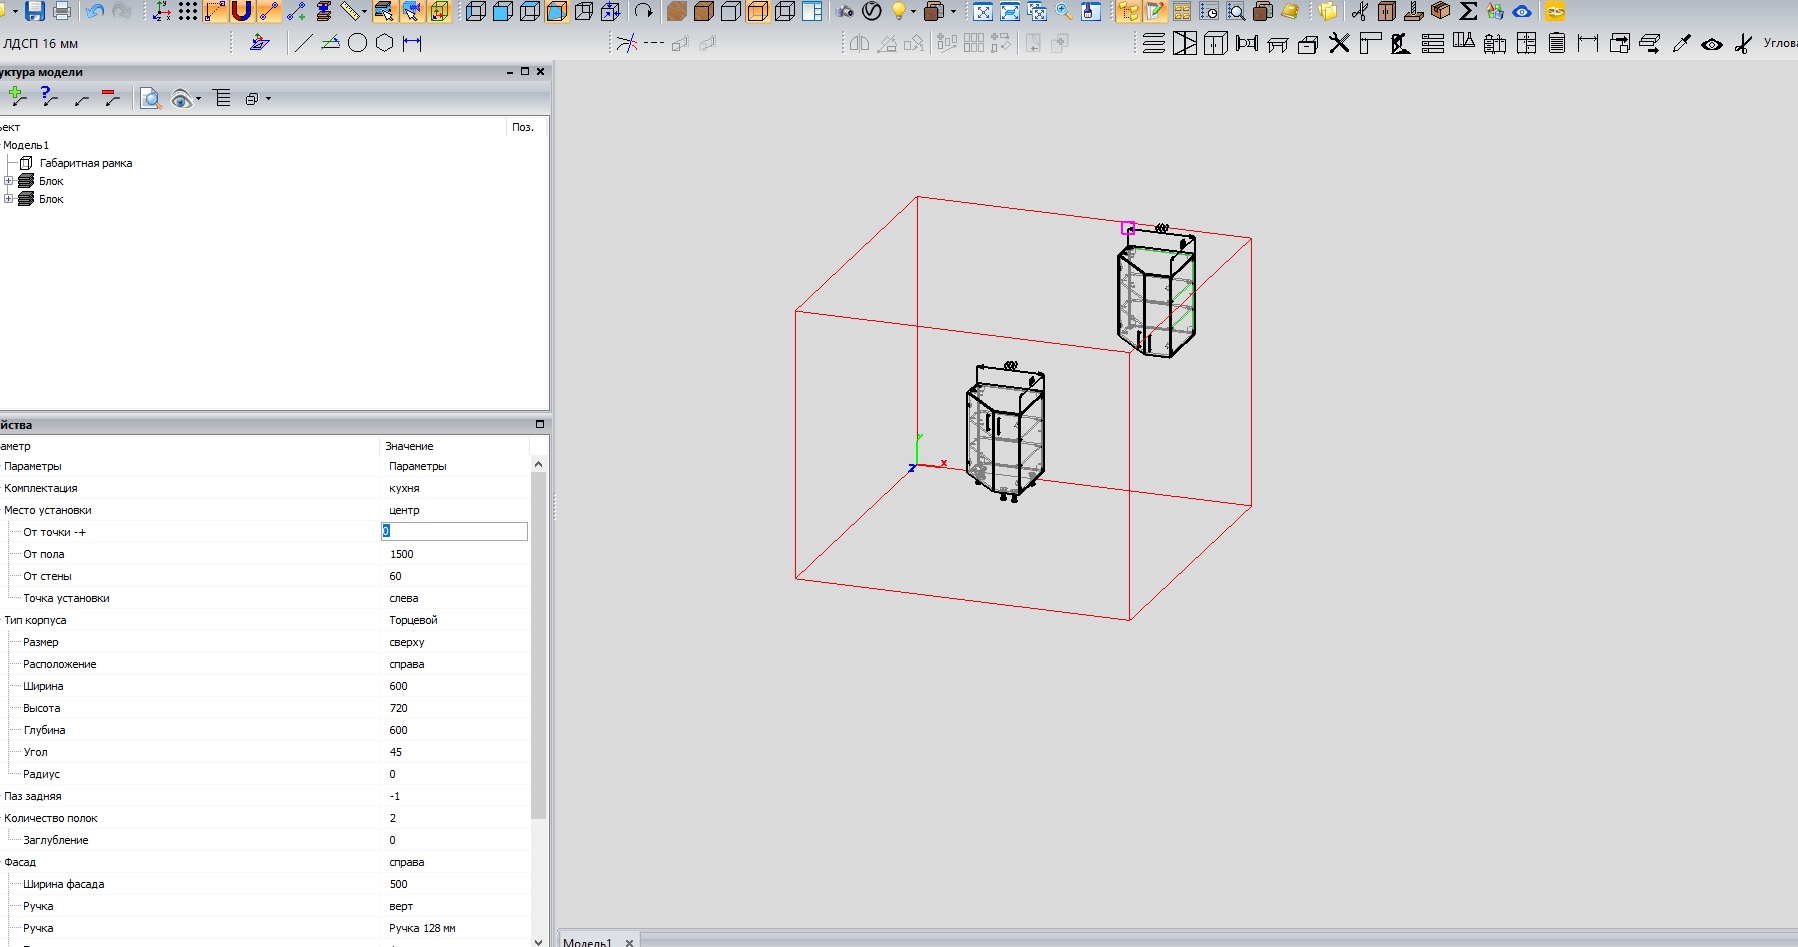Click the magnifier zoom icon in top toolbar
Viewport: 1798px width, 947px height.
(1064, 12)
